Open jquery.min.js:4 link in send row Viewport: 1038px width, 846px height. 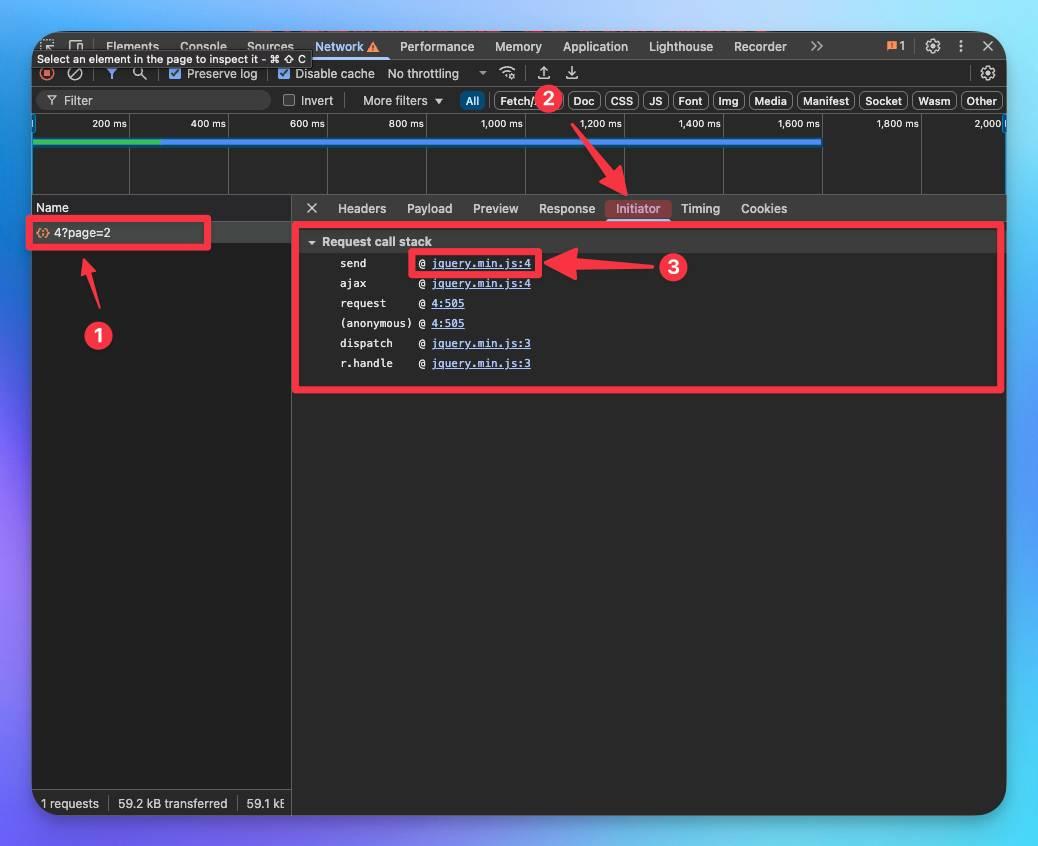481,263
